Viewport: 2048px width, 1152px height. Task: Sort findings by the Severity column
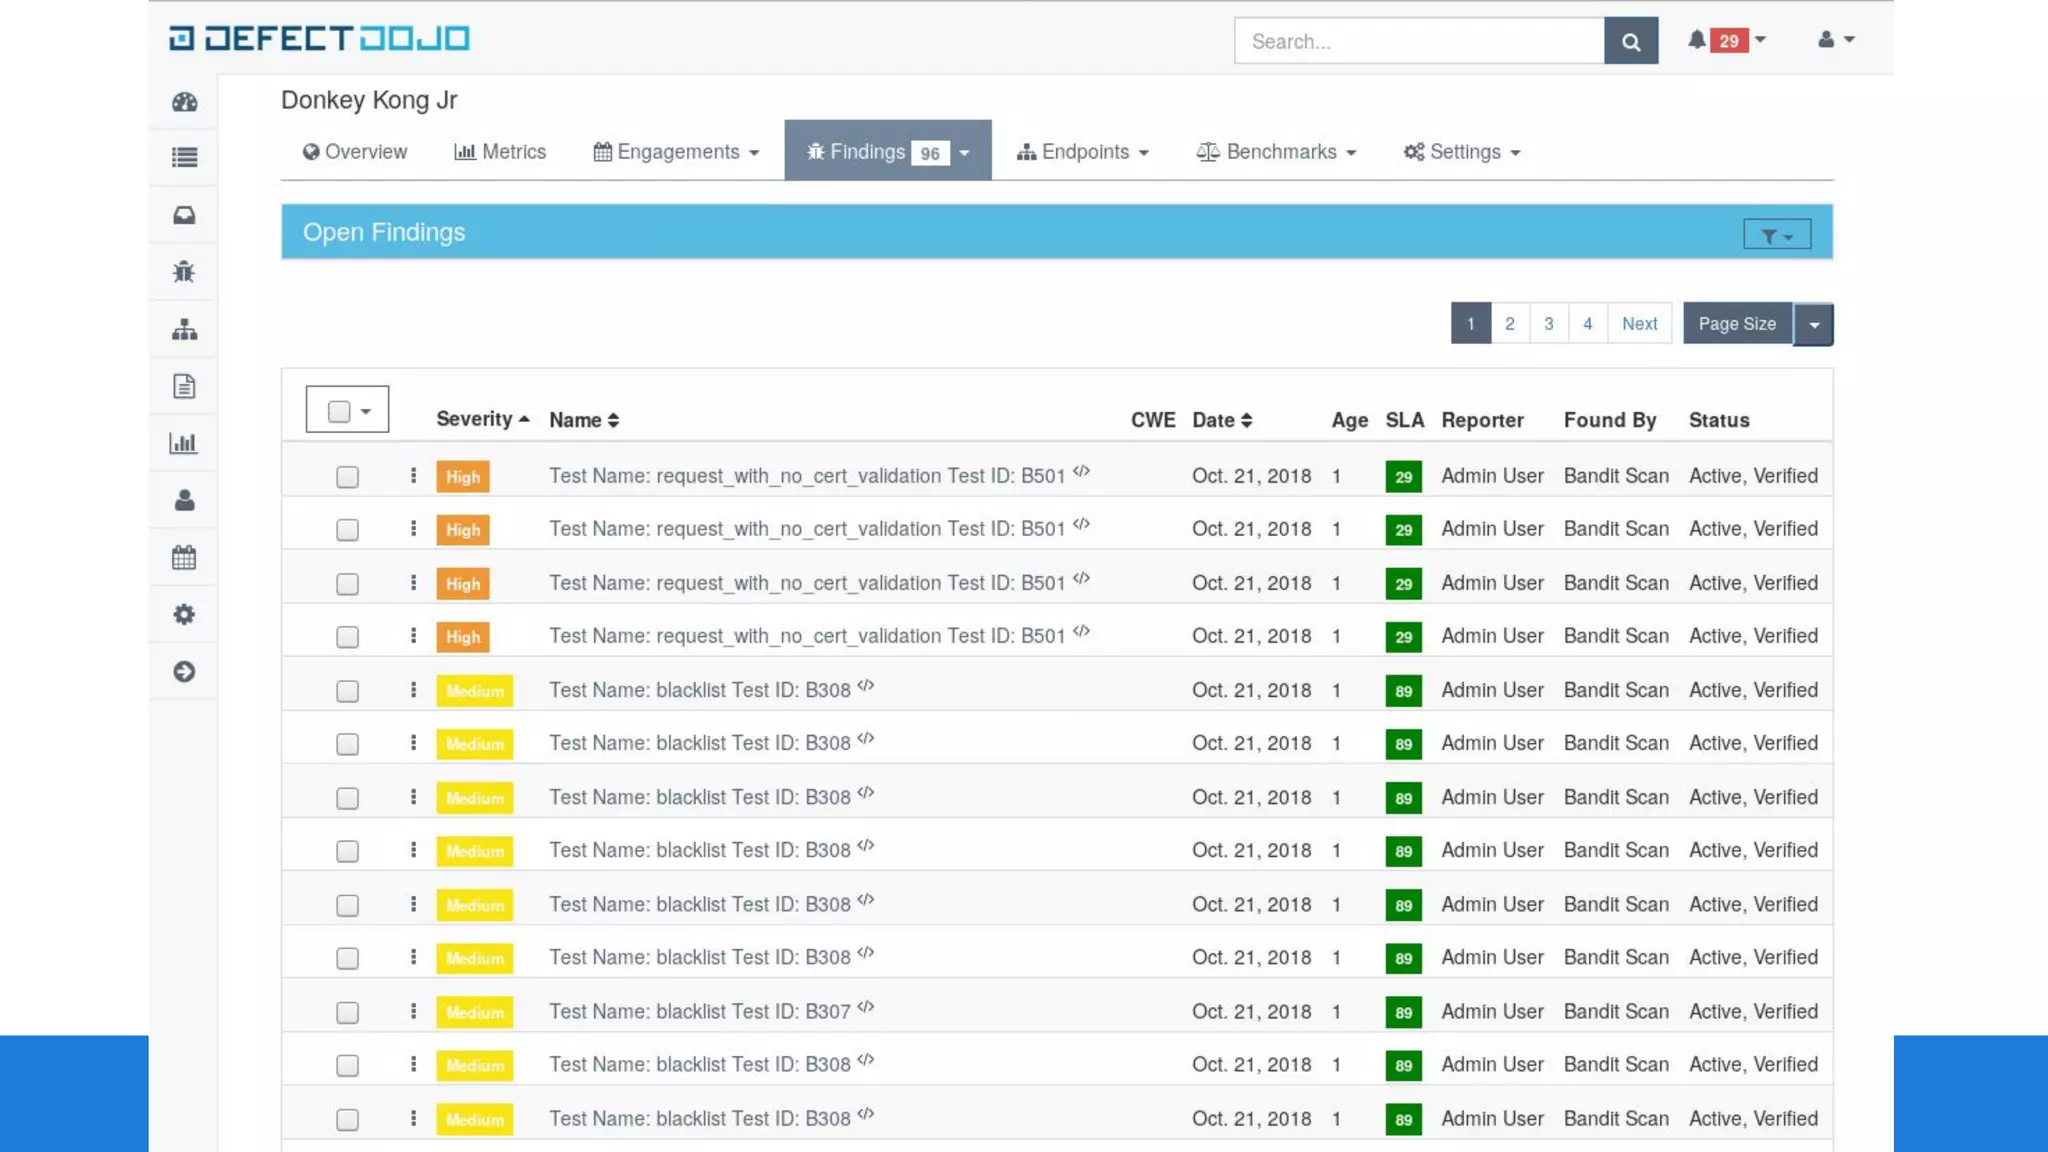click(x=483, y=419)
